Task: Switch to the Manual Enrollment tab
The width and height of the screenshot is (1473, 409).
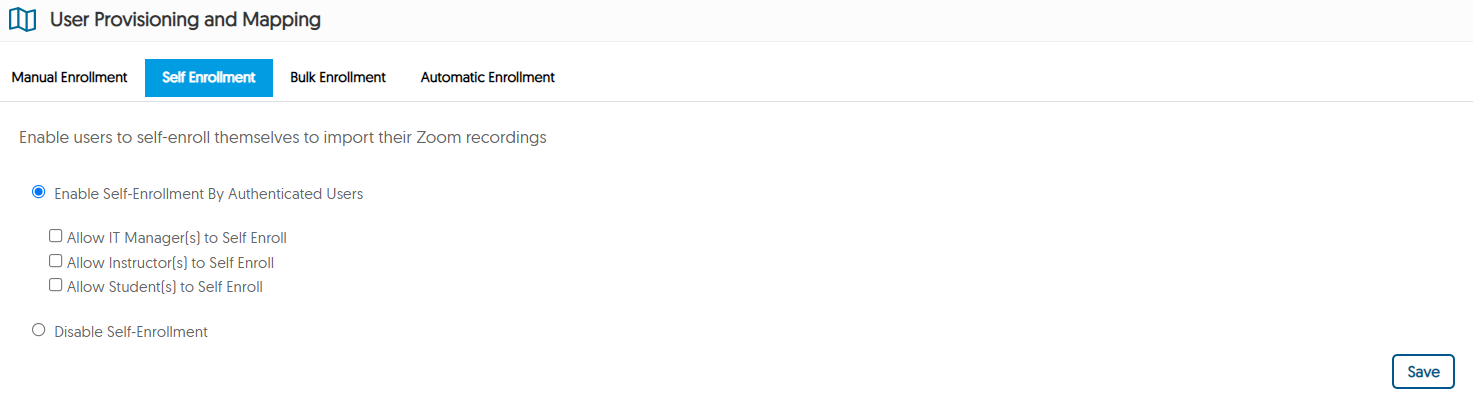Action: 70,77
